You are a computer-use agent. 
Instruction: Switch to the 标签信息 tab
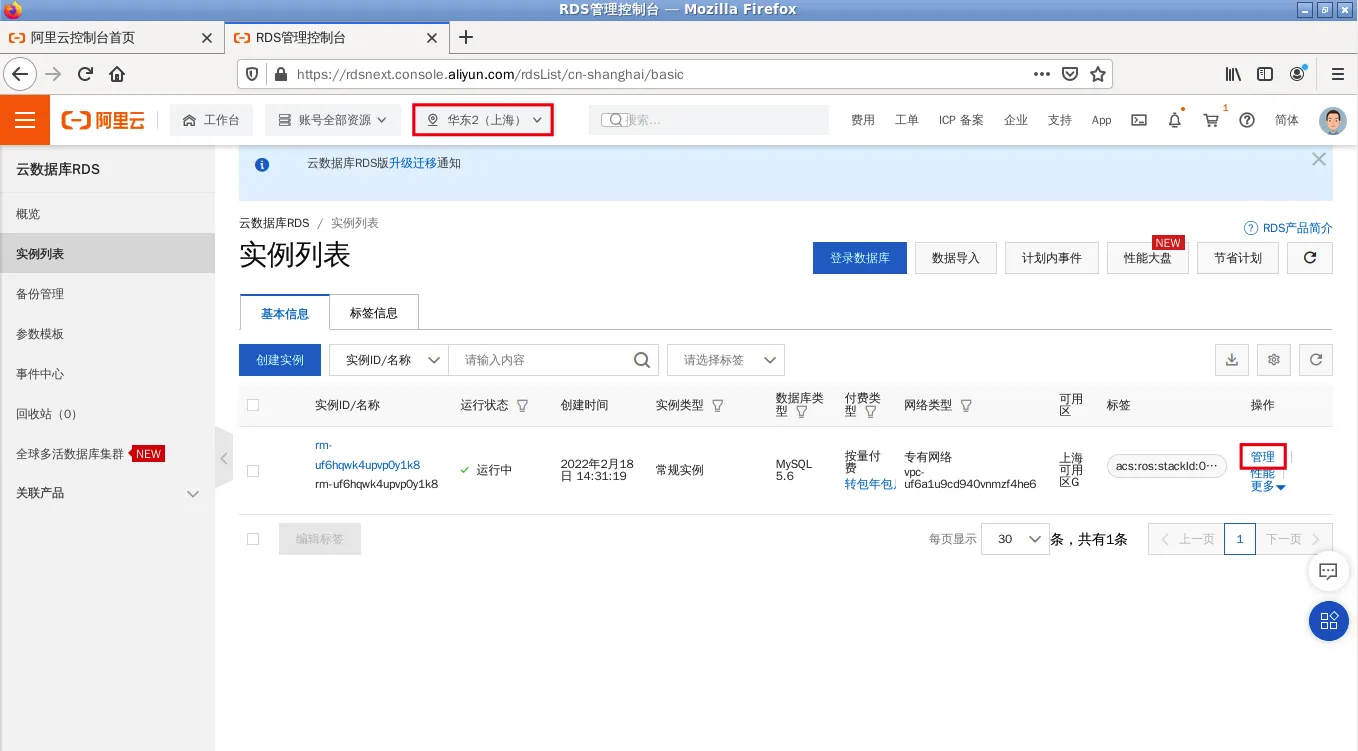pyautogui.click(x=374, y=313)
